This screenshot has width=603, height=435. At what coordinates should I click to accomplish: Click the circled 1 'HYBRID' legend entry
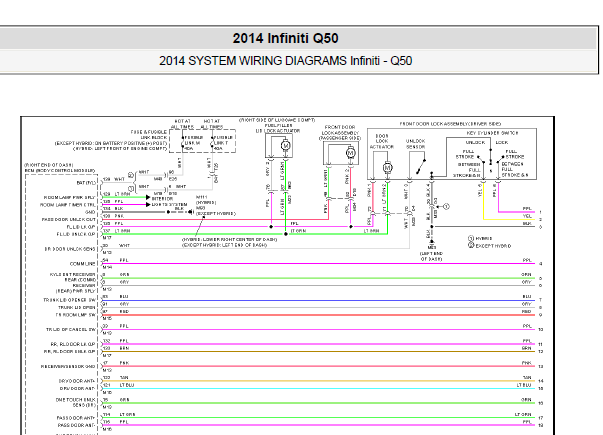(480, 238)
